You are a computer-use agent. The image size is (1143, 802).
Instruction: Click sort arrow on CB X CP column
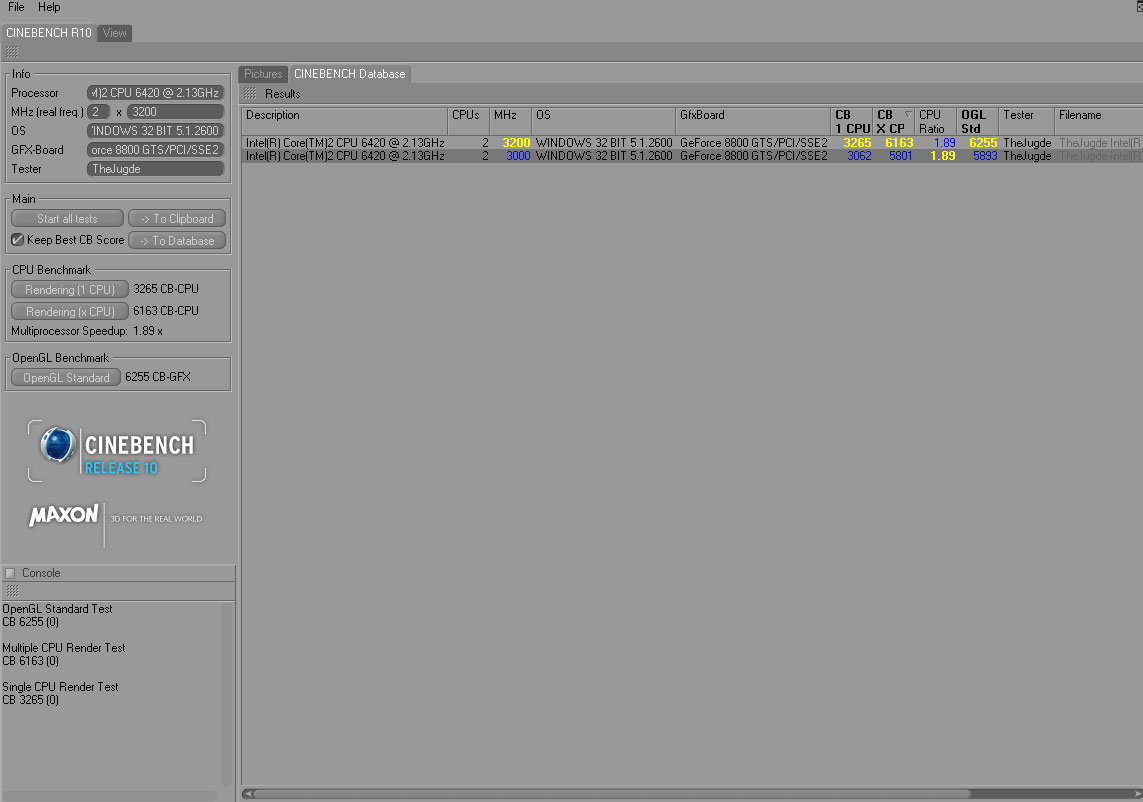pyautogui.click(x=908, y=114)
